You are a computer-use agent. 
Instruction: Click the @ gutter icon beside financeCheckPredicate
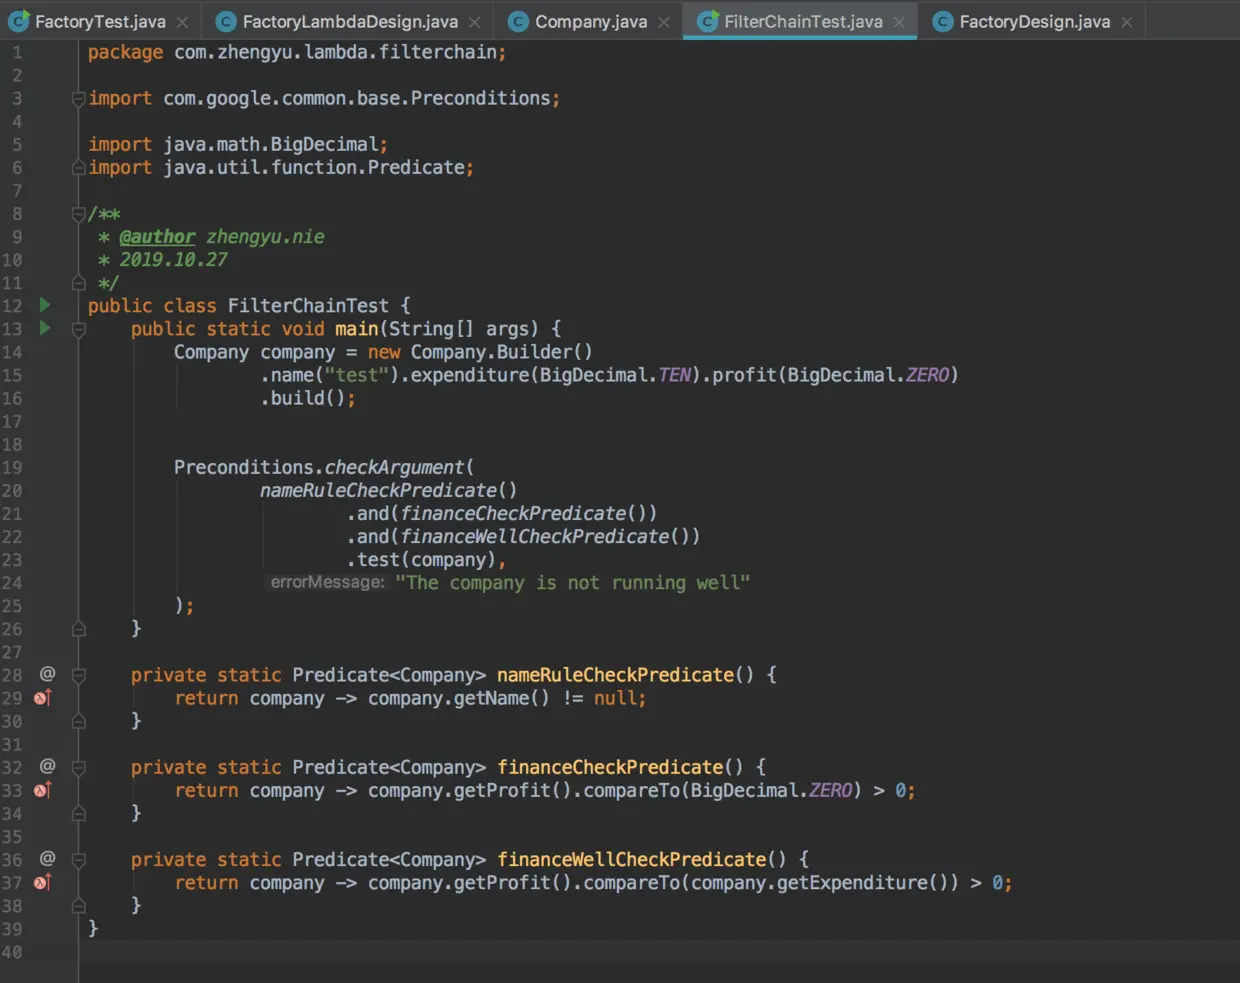point(47,766)
